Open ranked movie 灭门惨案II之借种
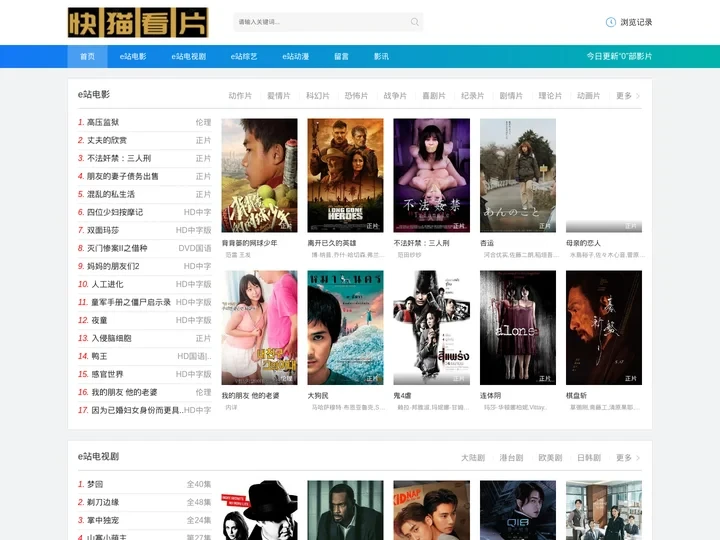Screen dimensions: 720x540 click(117, 248)
